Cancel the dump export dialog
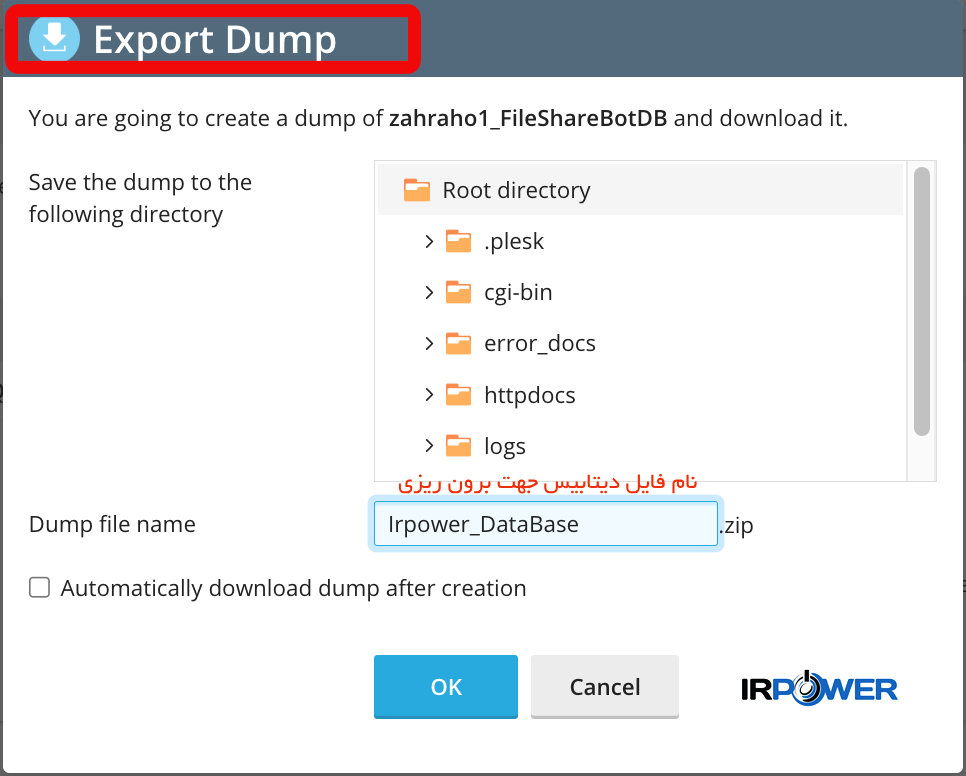Viewport: 966px width, 776px height. pyautogui.click(x=605, y=687)
